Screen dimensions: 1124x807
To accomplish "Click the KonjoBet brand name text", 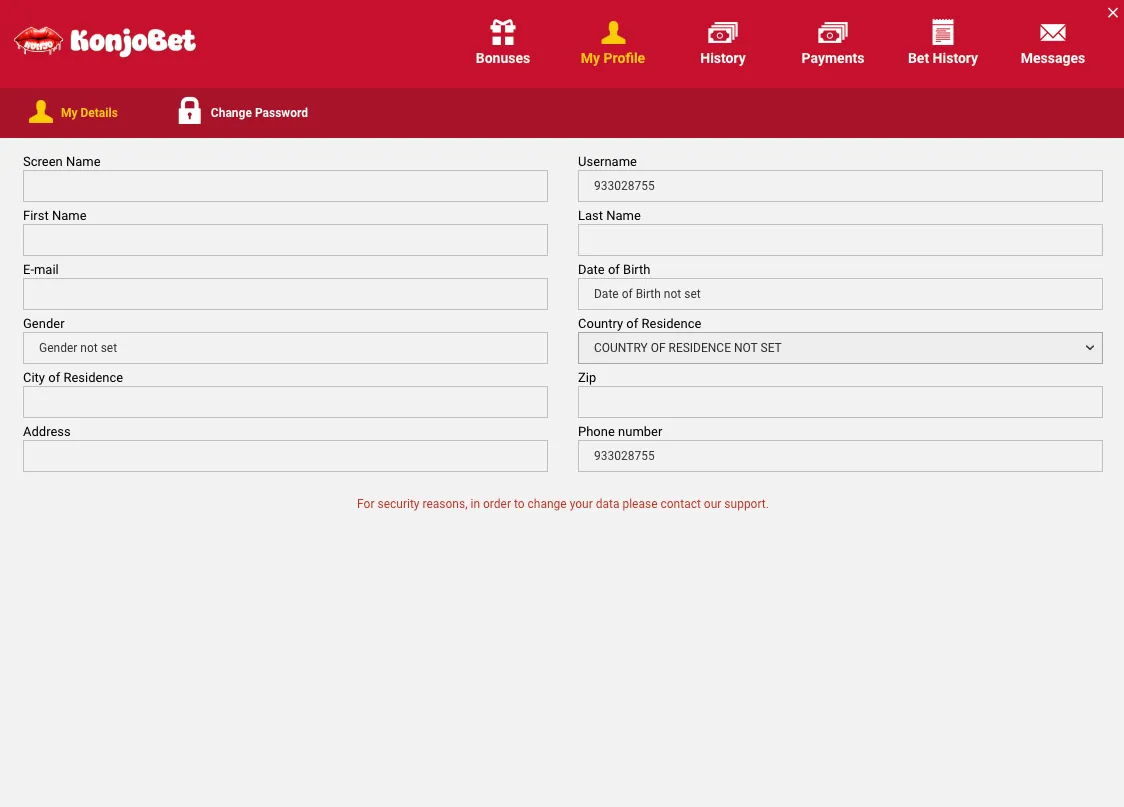I will [x=133, y=42].
